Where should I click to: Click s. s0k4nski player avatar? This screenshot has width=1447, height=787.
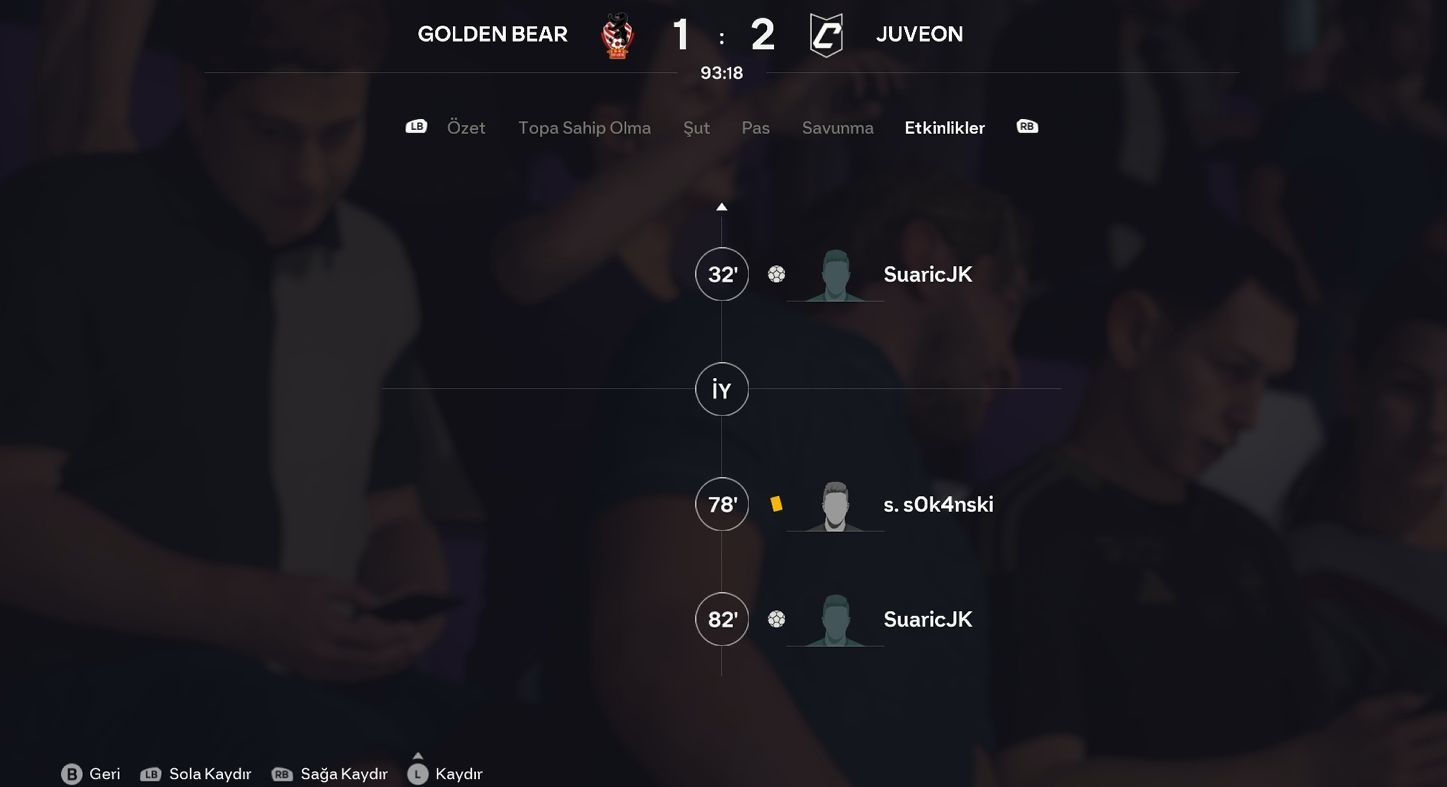tap(835, 506)
